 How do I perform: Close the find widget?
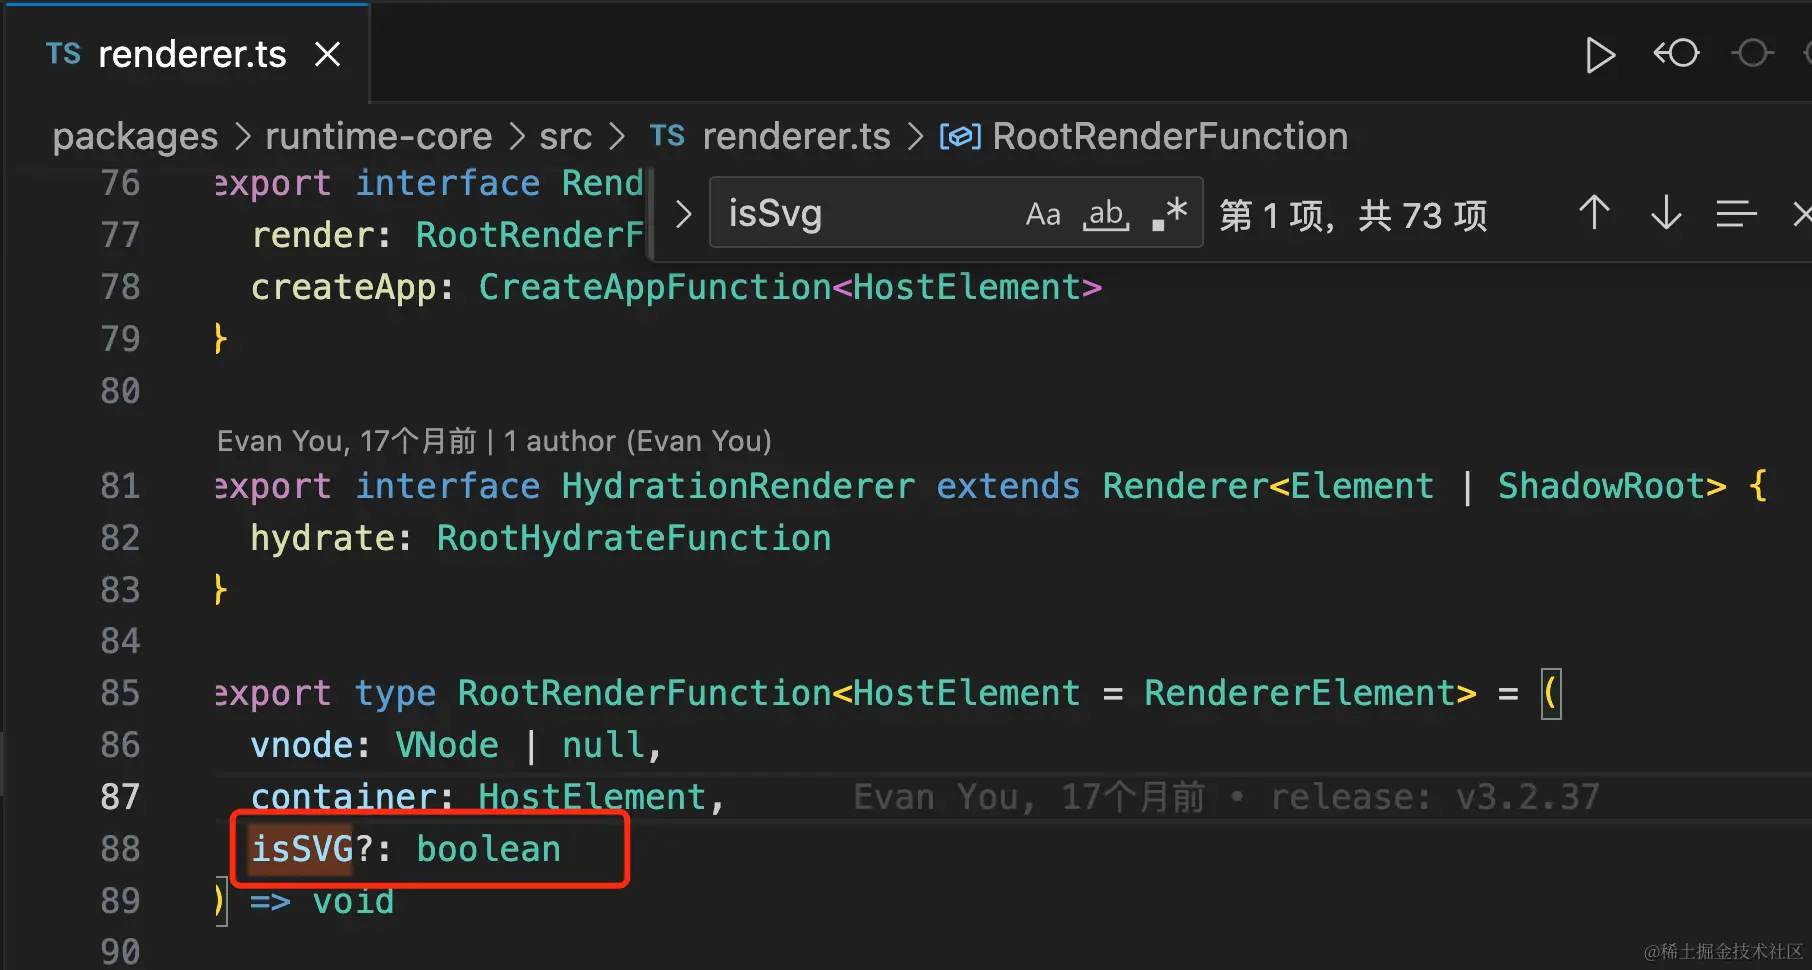1801,213
